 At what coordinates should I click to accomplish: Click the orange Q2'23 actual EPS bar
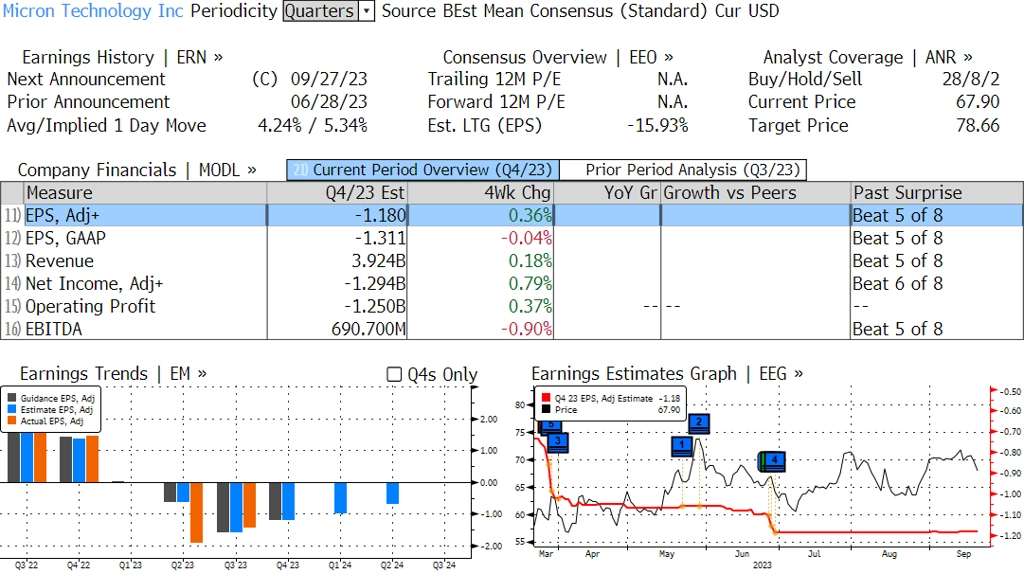pos(197,513)
